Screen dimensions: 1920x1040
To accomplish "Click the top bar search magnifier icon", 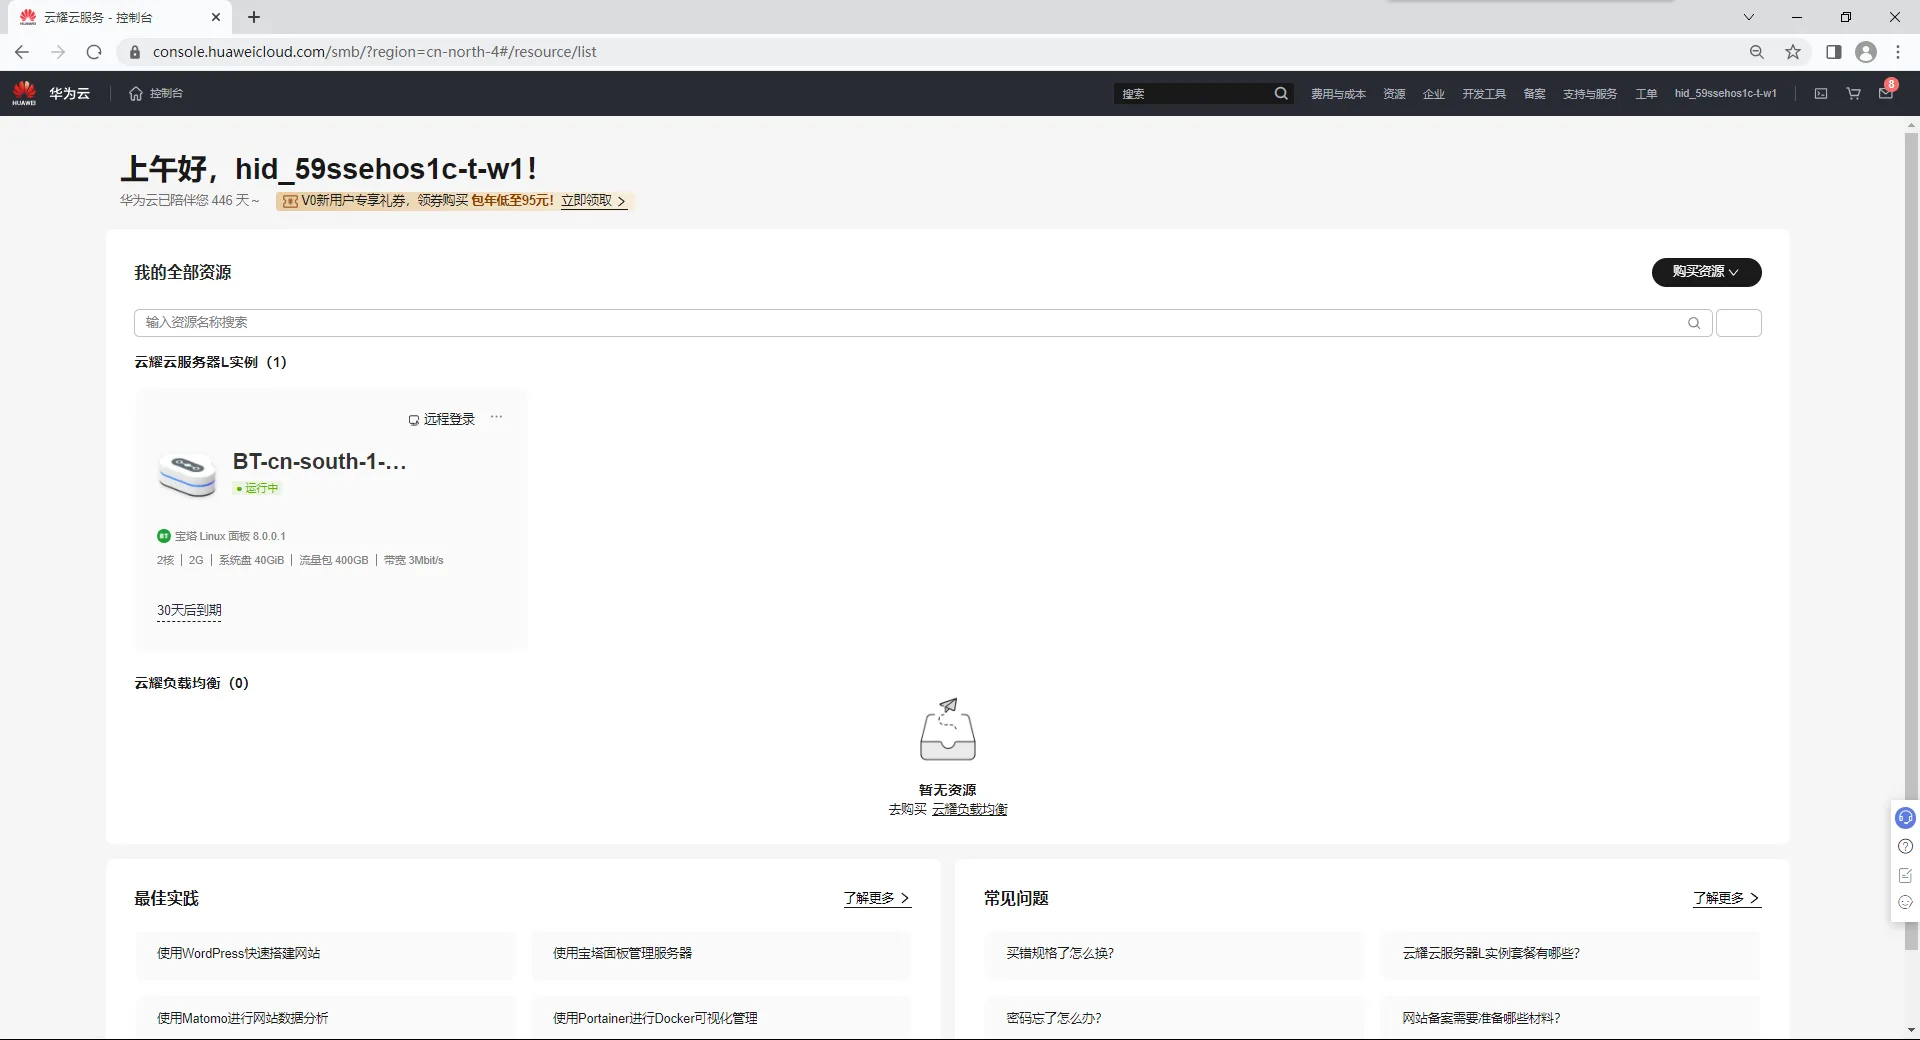I will [x=1281, y=93].
